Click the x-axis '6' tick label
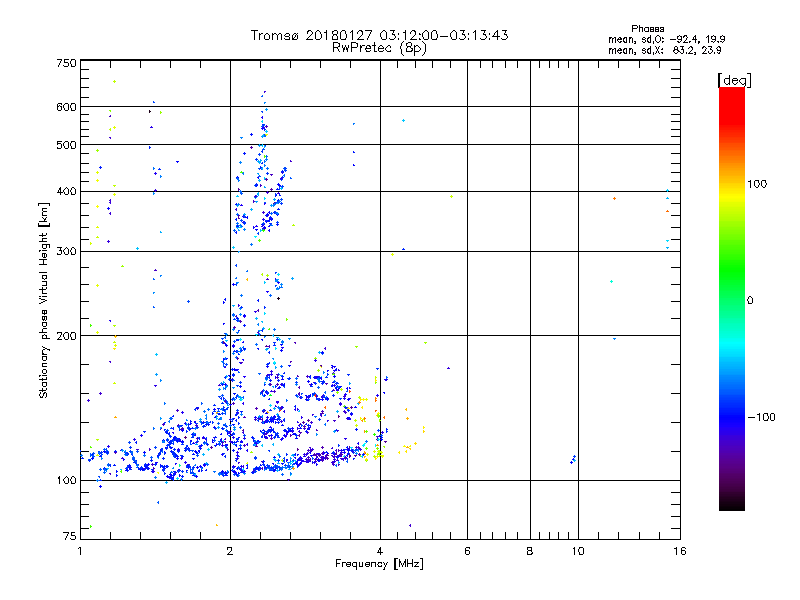The image size is (800, 600). (x=467, y=551)
